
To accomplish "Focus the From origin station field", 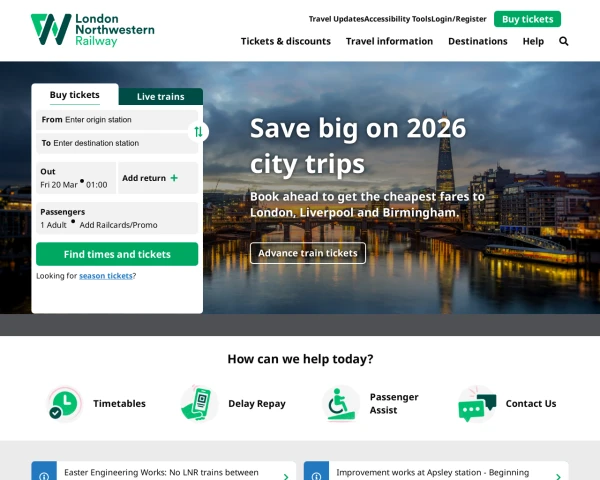I will [x=117, y=120].
